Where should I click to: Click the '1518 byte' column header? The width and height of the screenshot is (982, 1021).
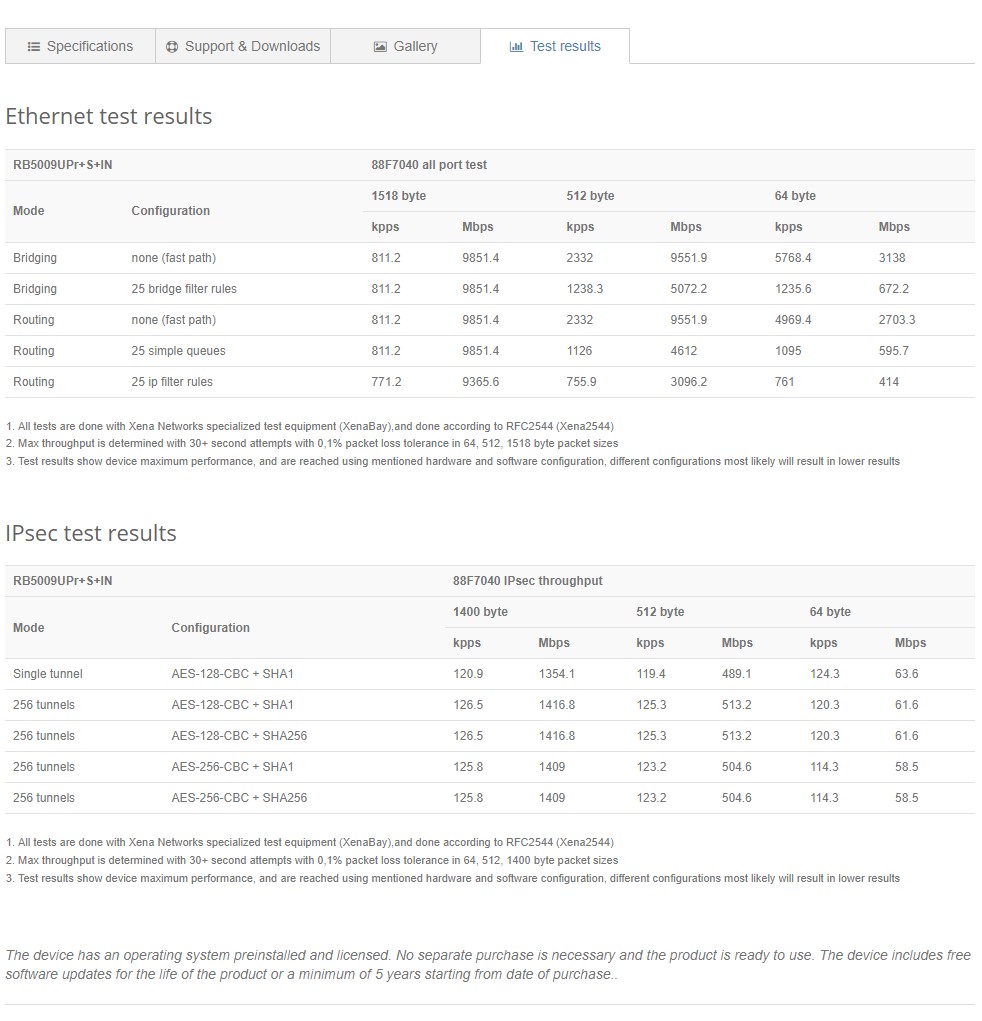click(399, 196)
